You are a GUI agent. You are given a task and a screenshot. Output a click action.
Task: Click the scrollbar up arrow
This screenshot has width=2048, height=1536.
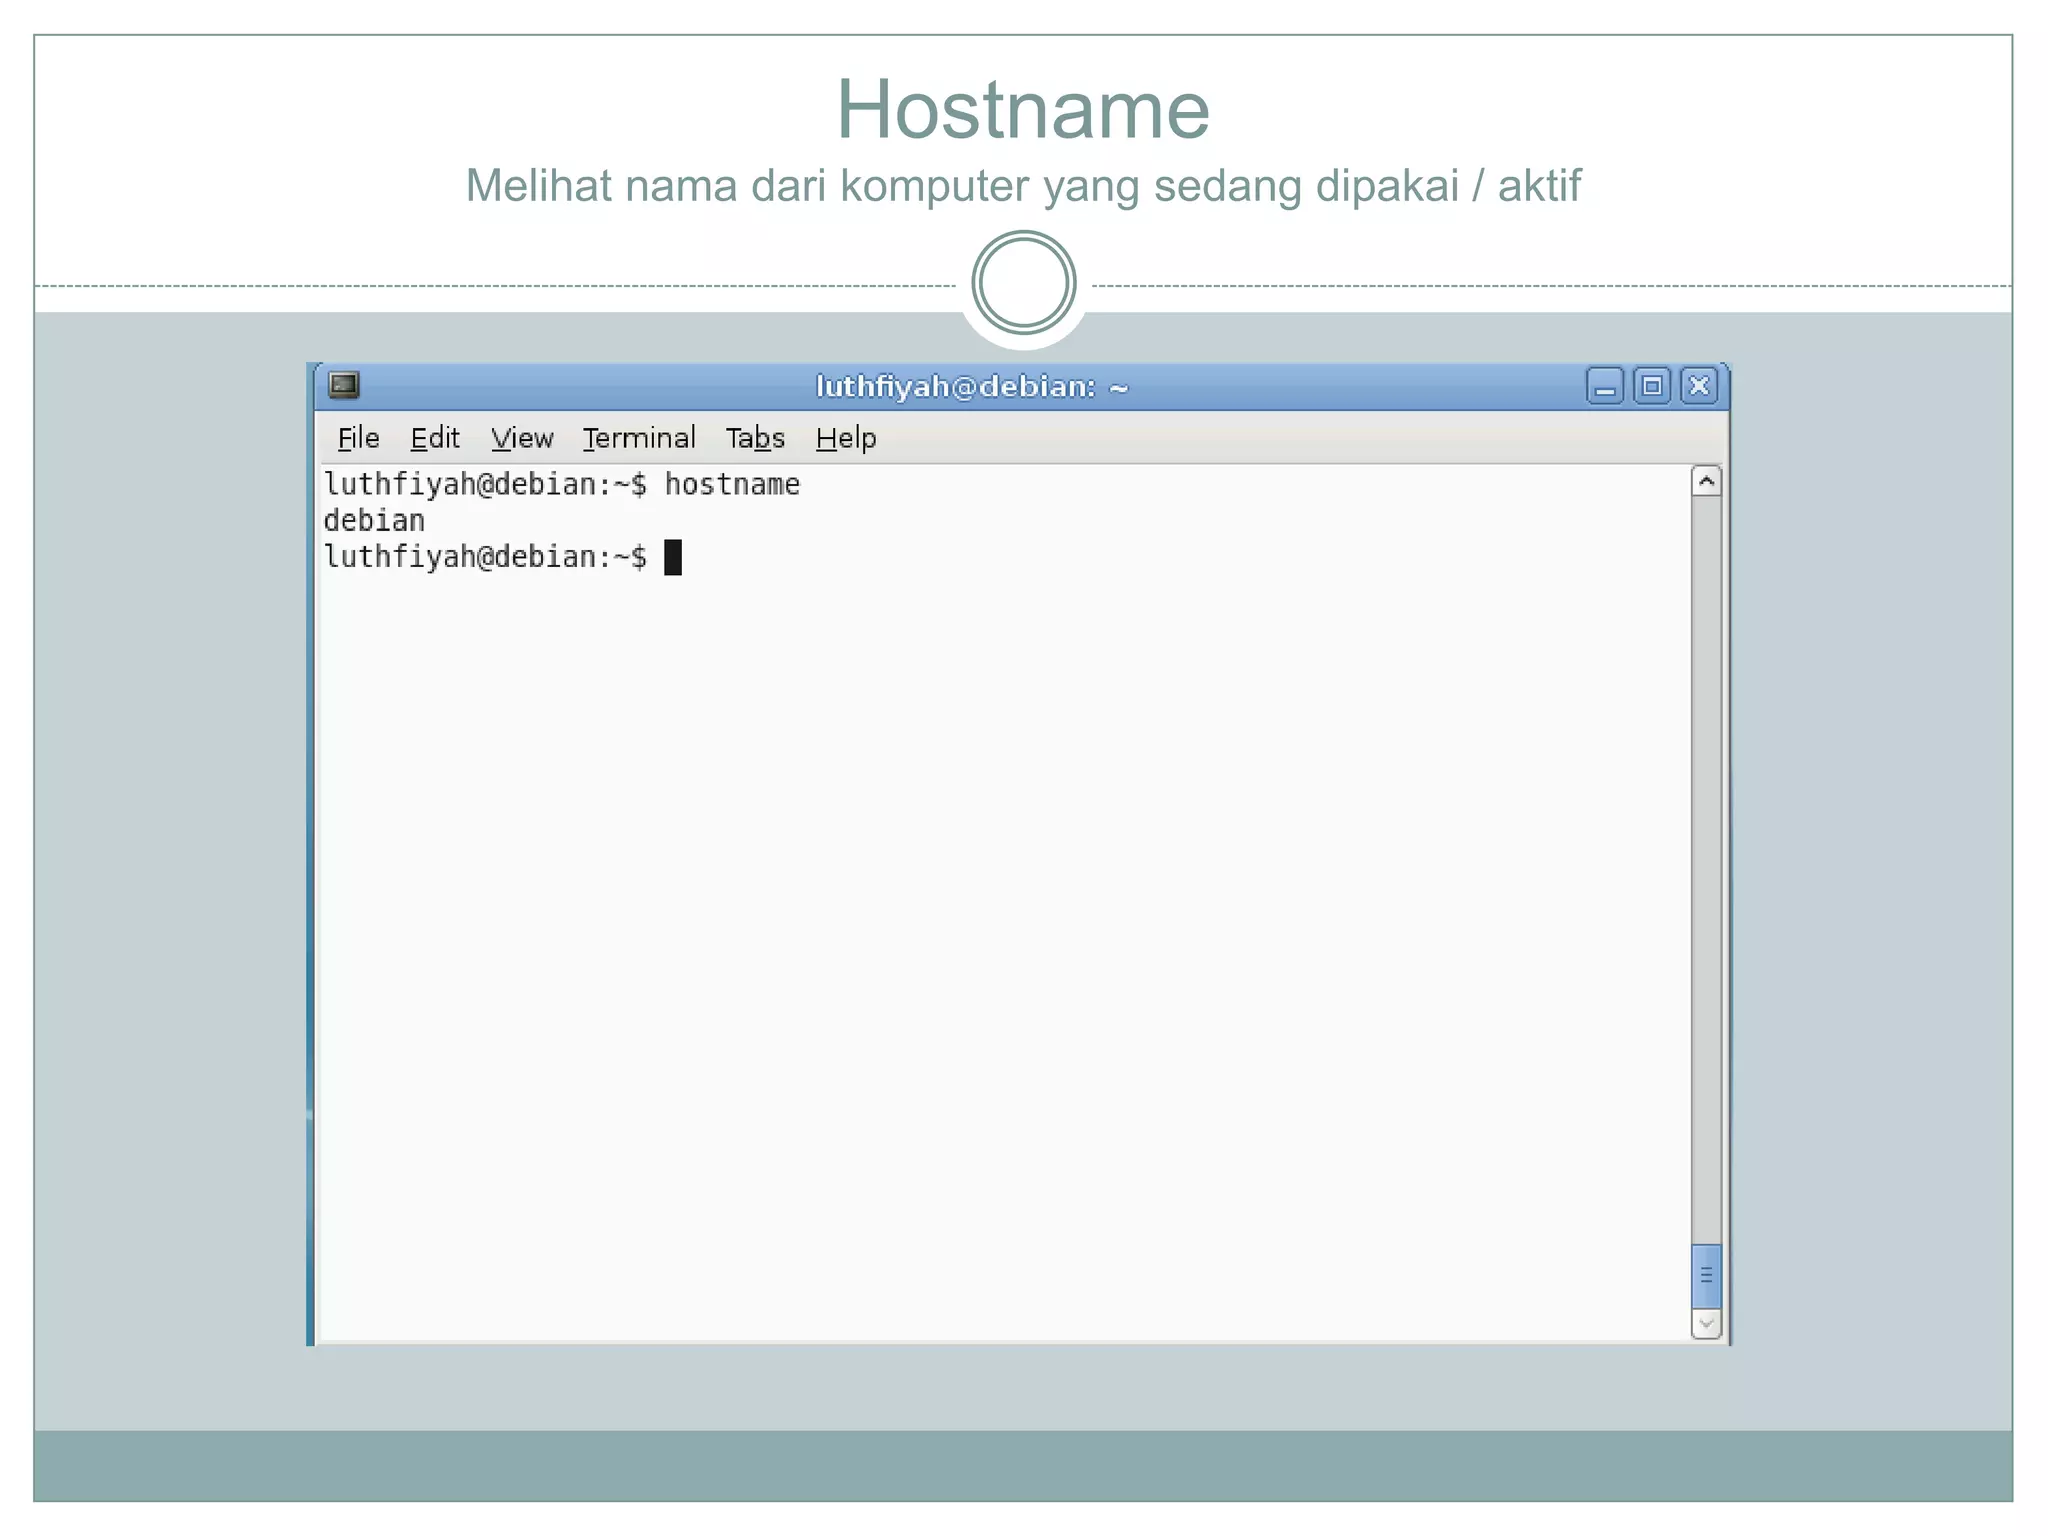1707,481
